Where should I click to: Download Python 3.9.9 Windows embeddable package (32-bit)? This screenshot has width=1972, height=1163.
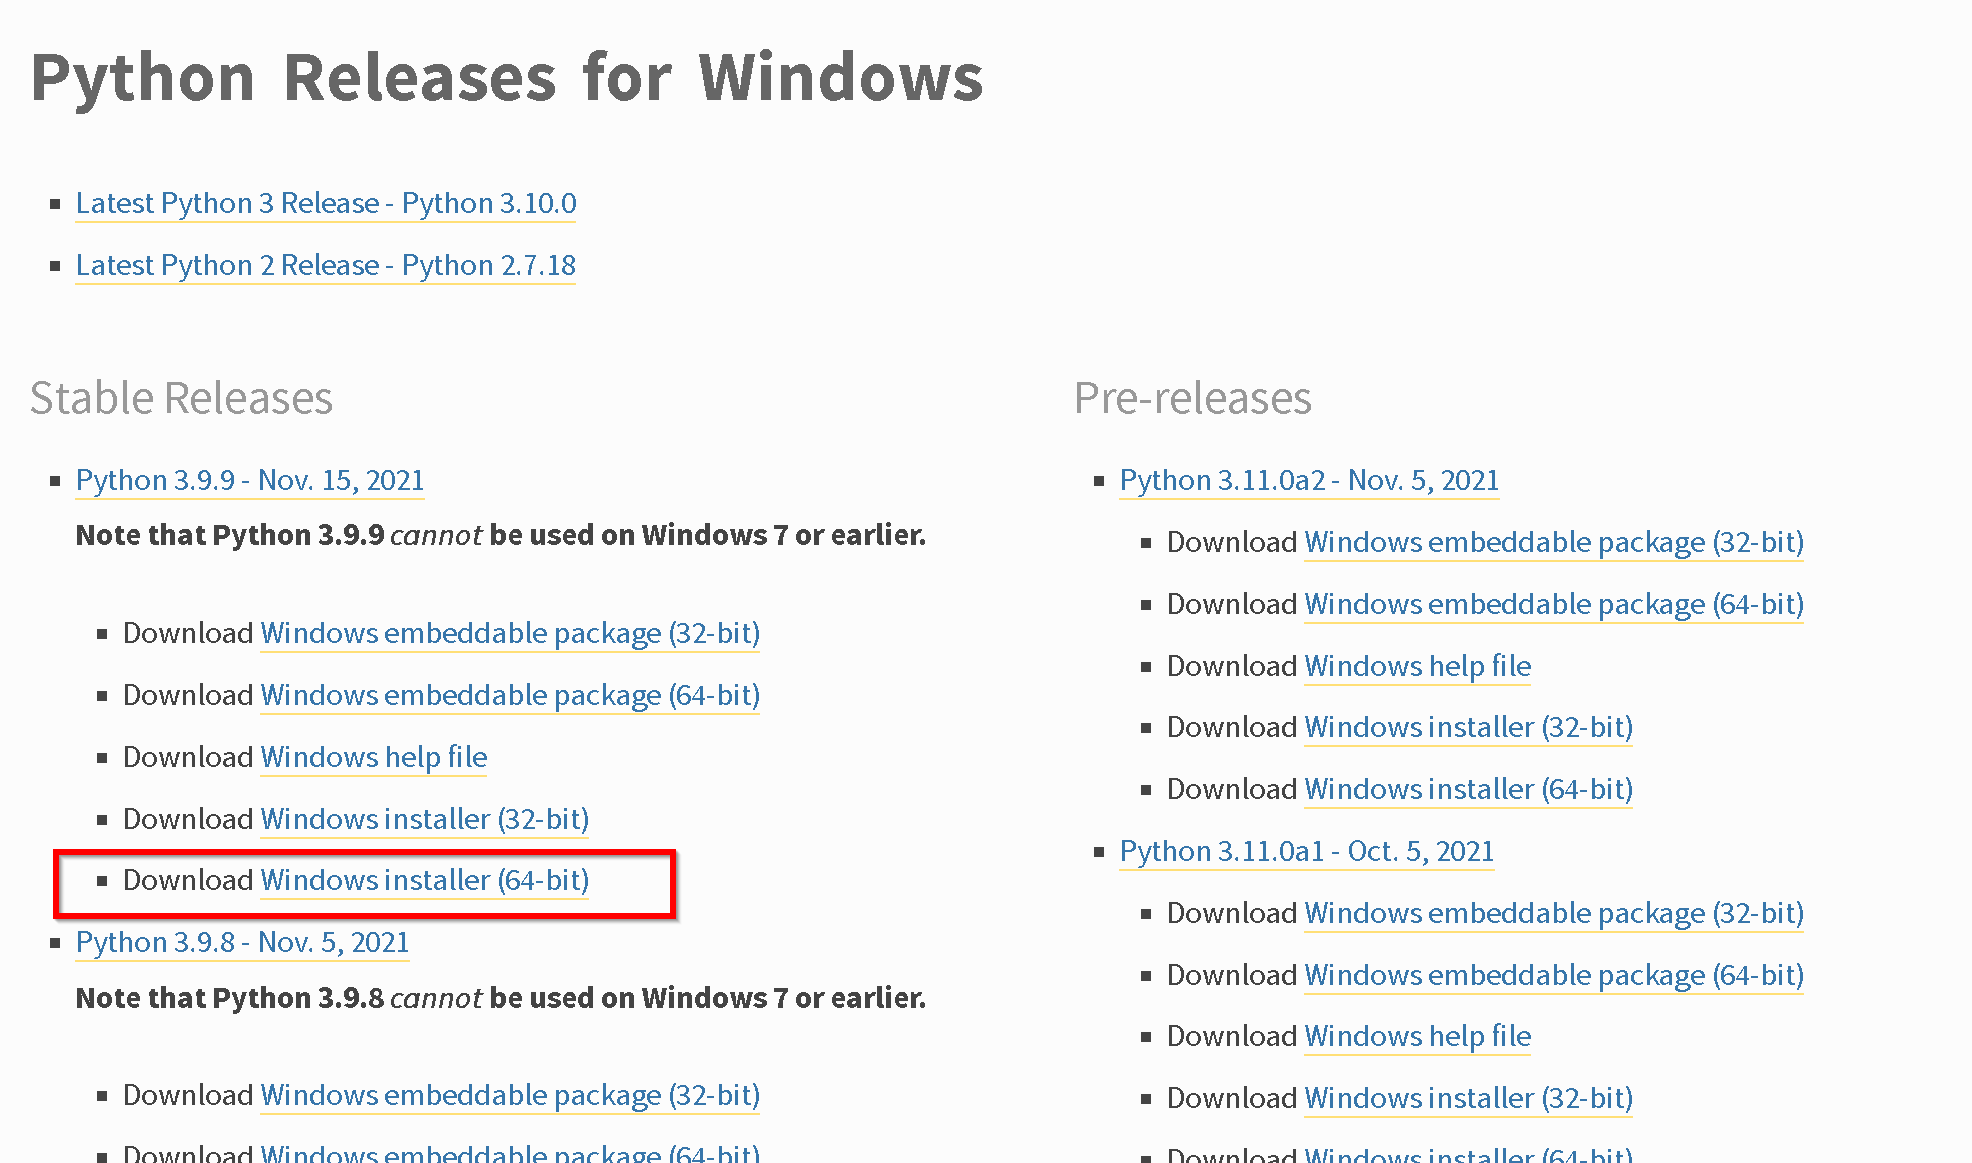pos(510,633)
